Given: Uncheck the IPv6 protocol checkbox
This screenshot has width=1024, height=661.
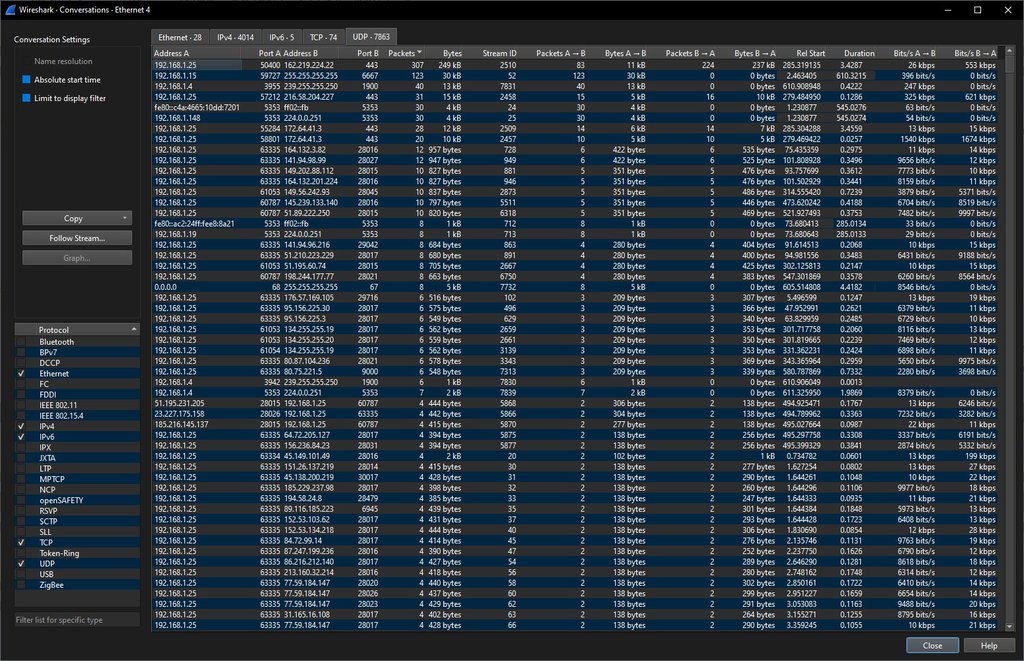Looking at the screenshot, I should (22, 437).
